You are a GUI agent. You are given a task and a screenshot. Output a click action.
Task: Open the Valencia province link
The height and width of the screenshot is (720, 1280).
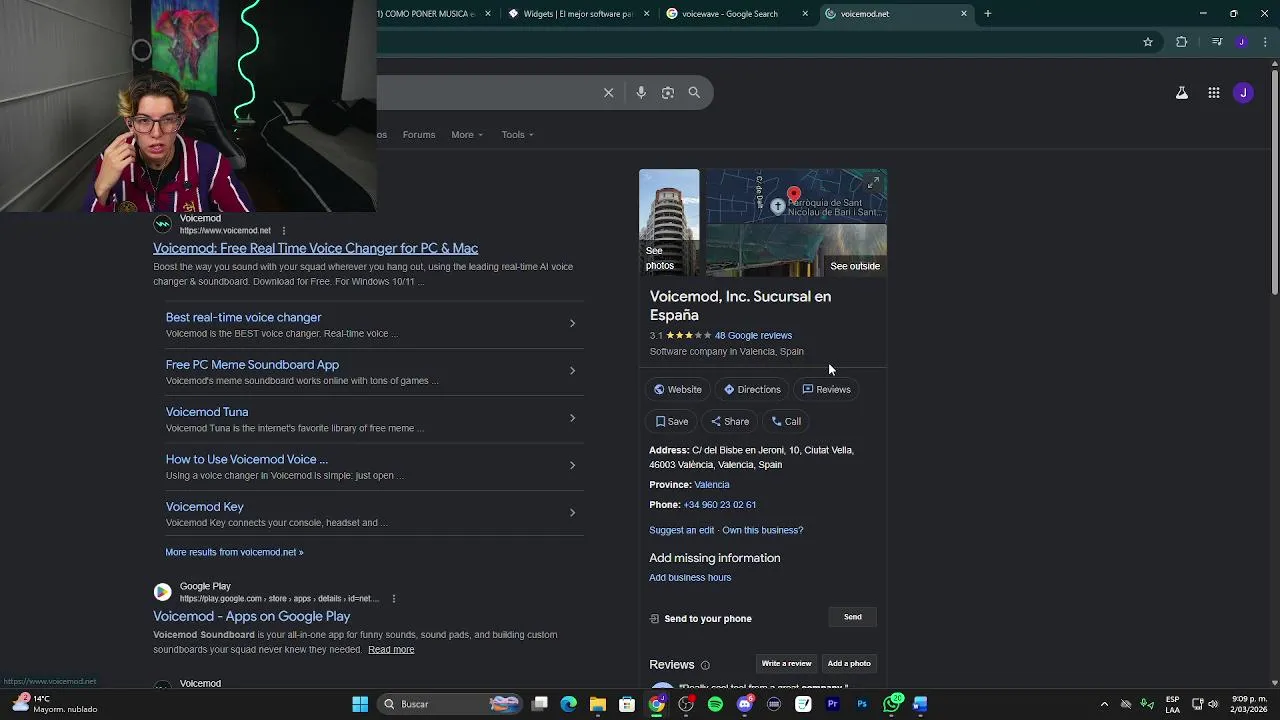712,485
